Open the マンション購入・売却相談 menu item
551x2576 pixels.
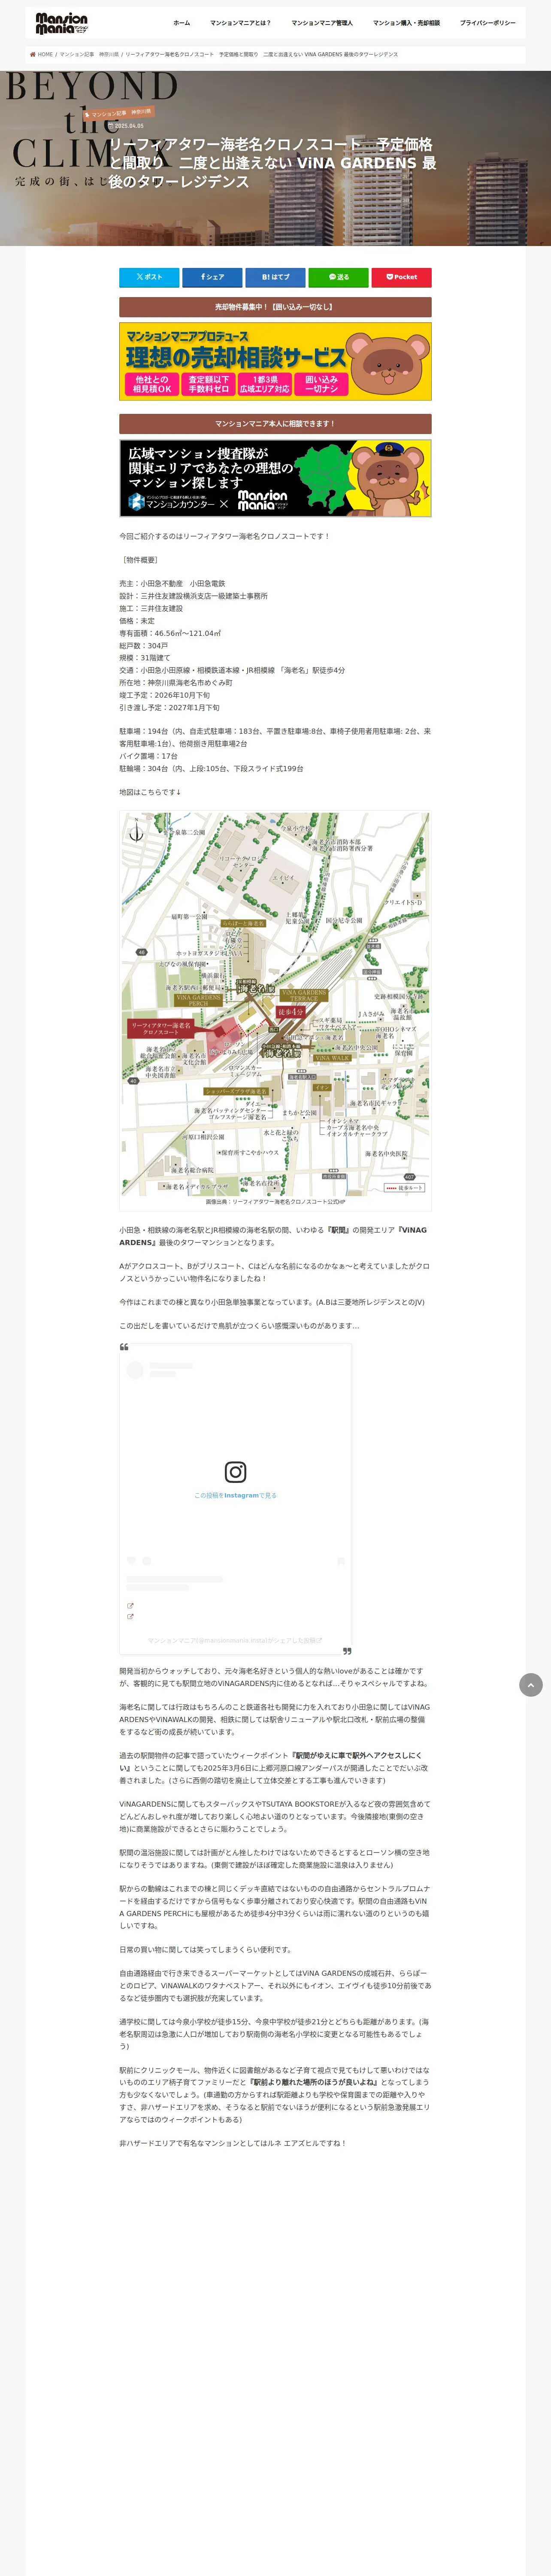click(406, 23)
